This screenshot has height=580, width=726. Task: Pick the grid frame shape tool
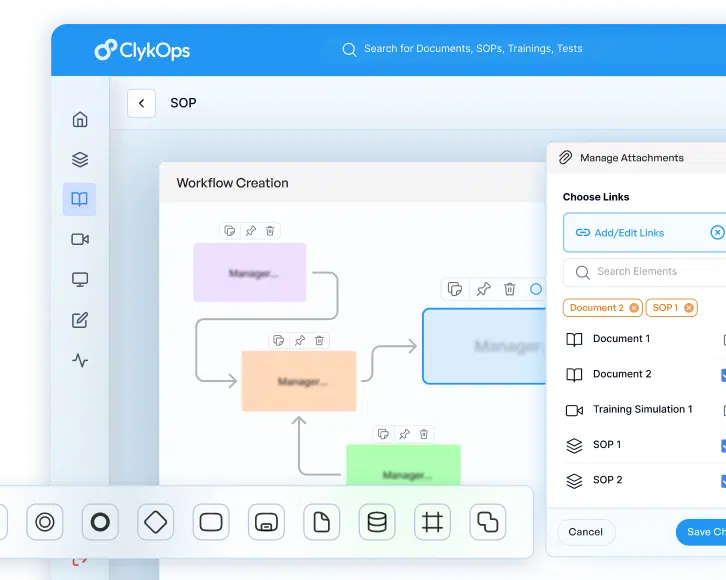[x=432, y=522]
